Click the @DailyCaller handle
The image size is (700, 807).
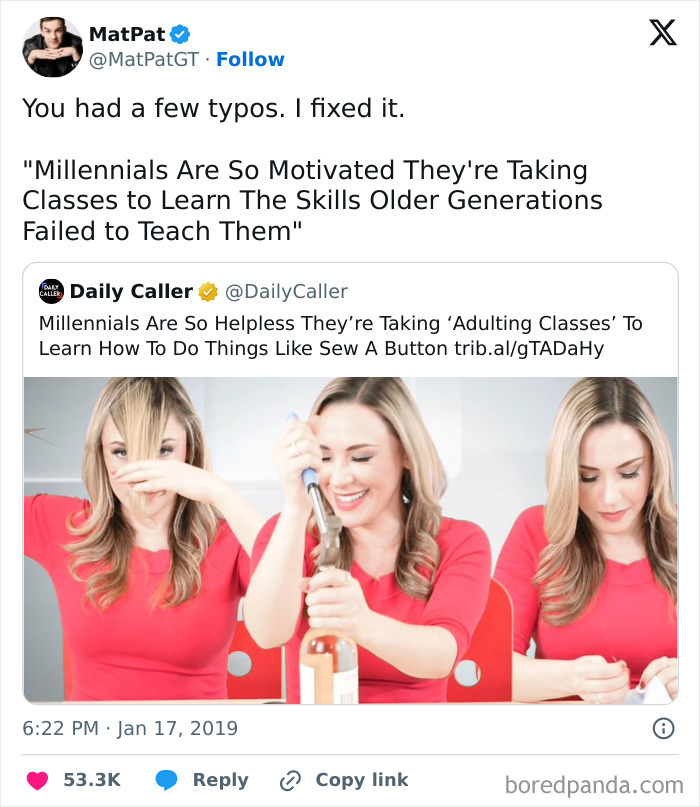click(x=286, y=292)
